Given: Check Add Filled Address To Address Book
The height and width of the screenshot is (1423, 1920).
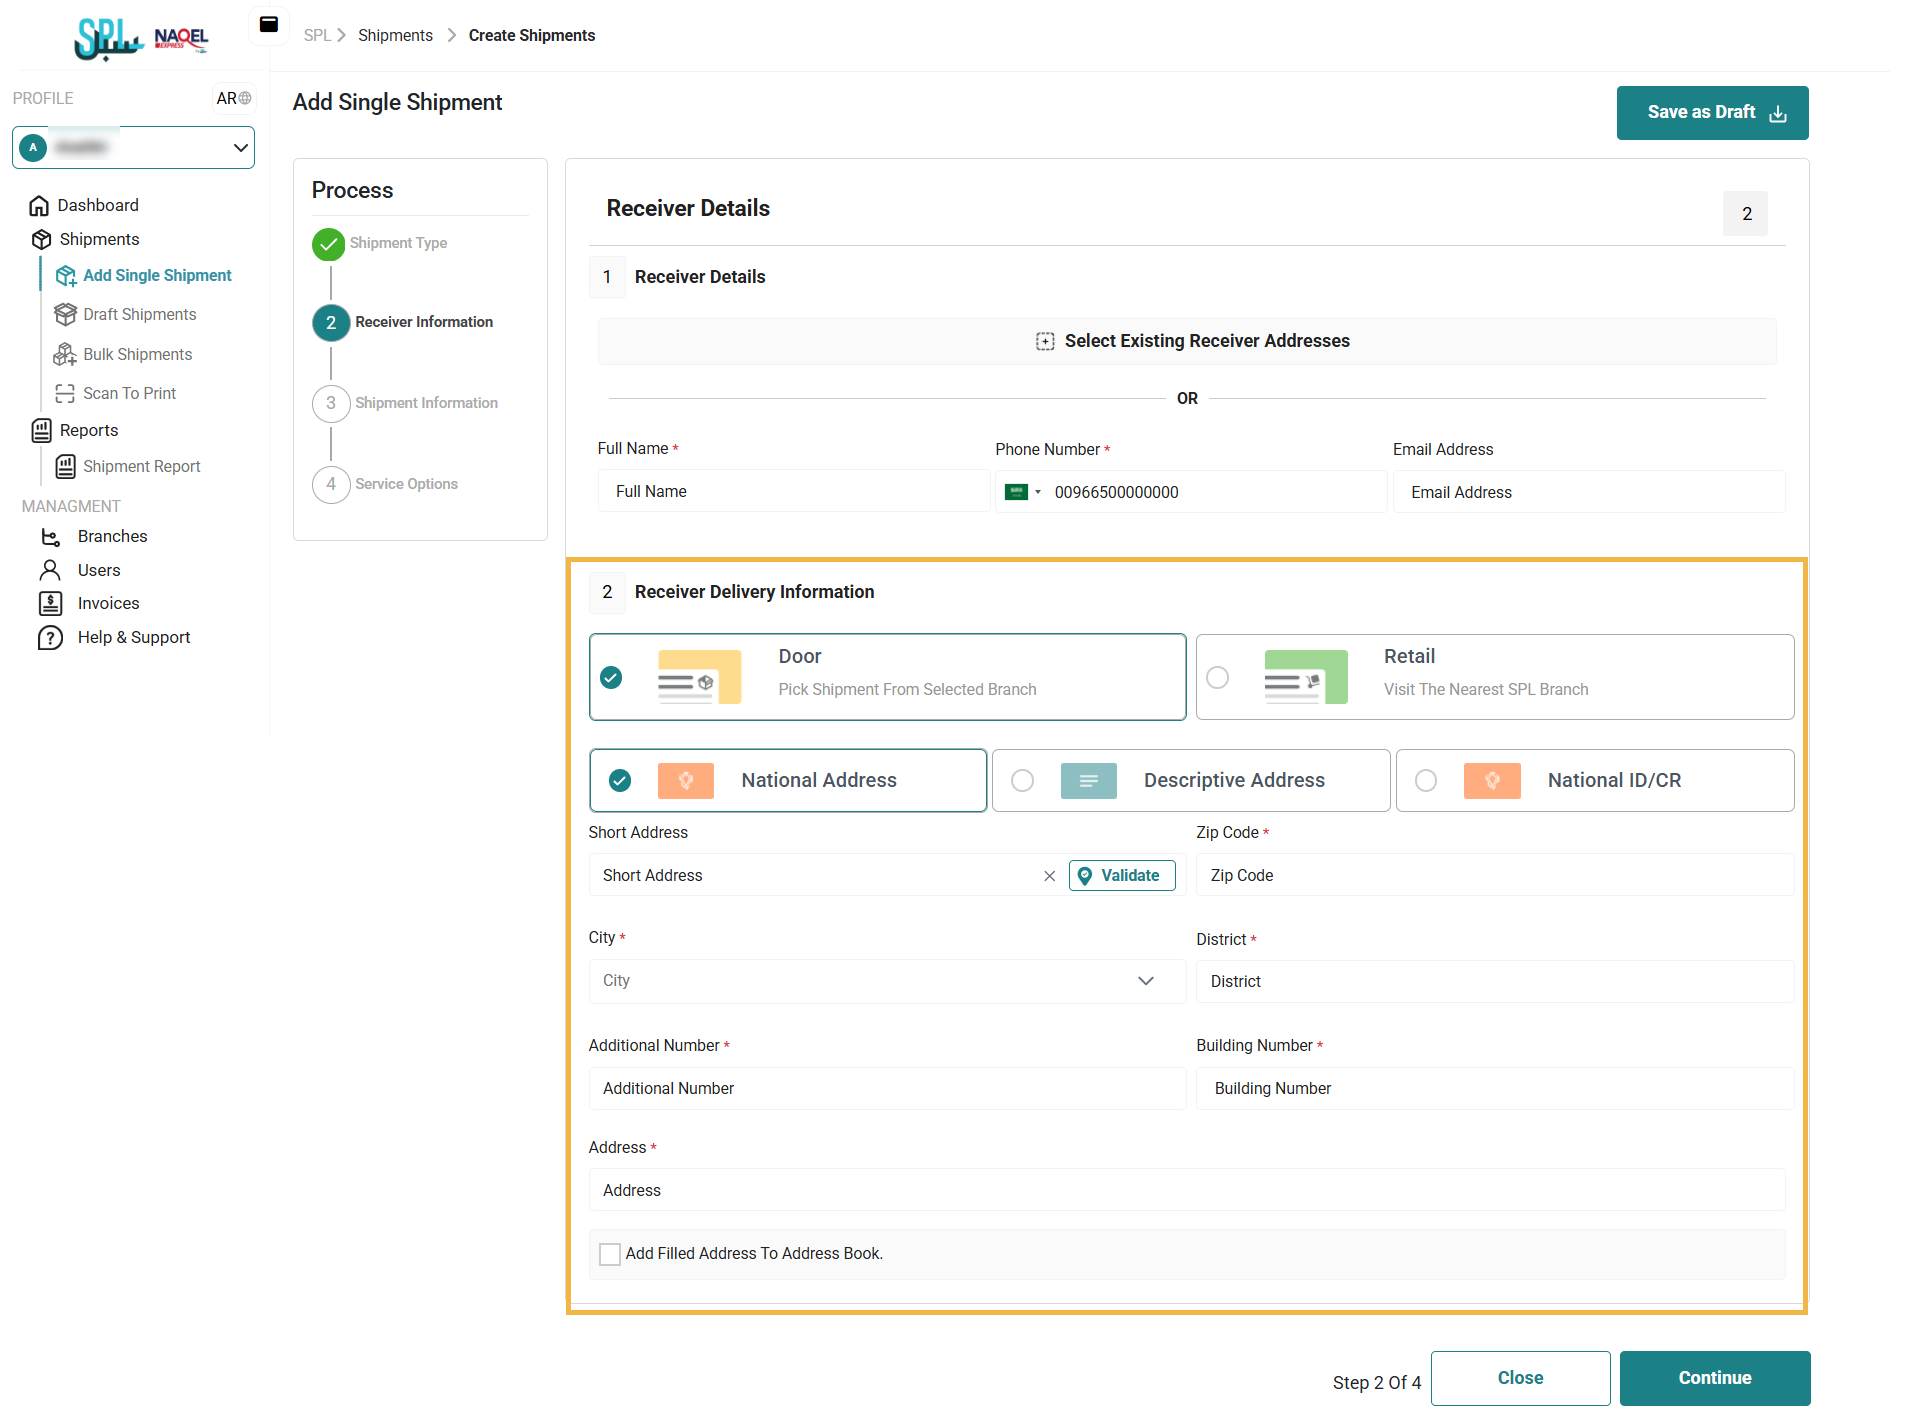Looking at the screenshot, I should pos(609,1254).
